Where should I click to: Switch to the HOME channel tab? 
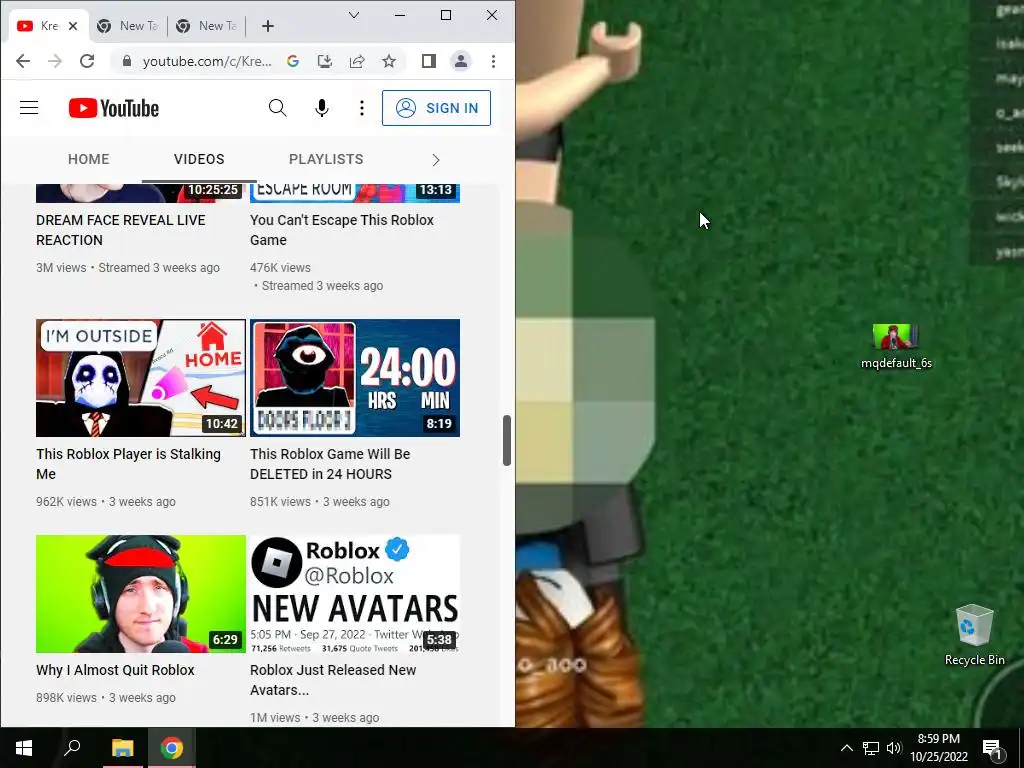89,159
